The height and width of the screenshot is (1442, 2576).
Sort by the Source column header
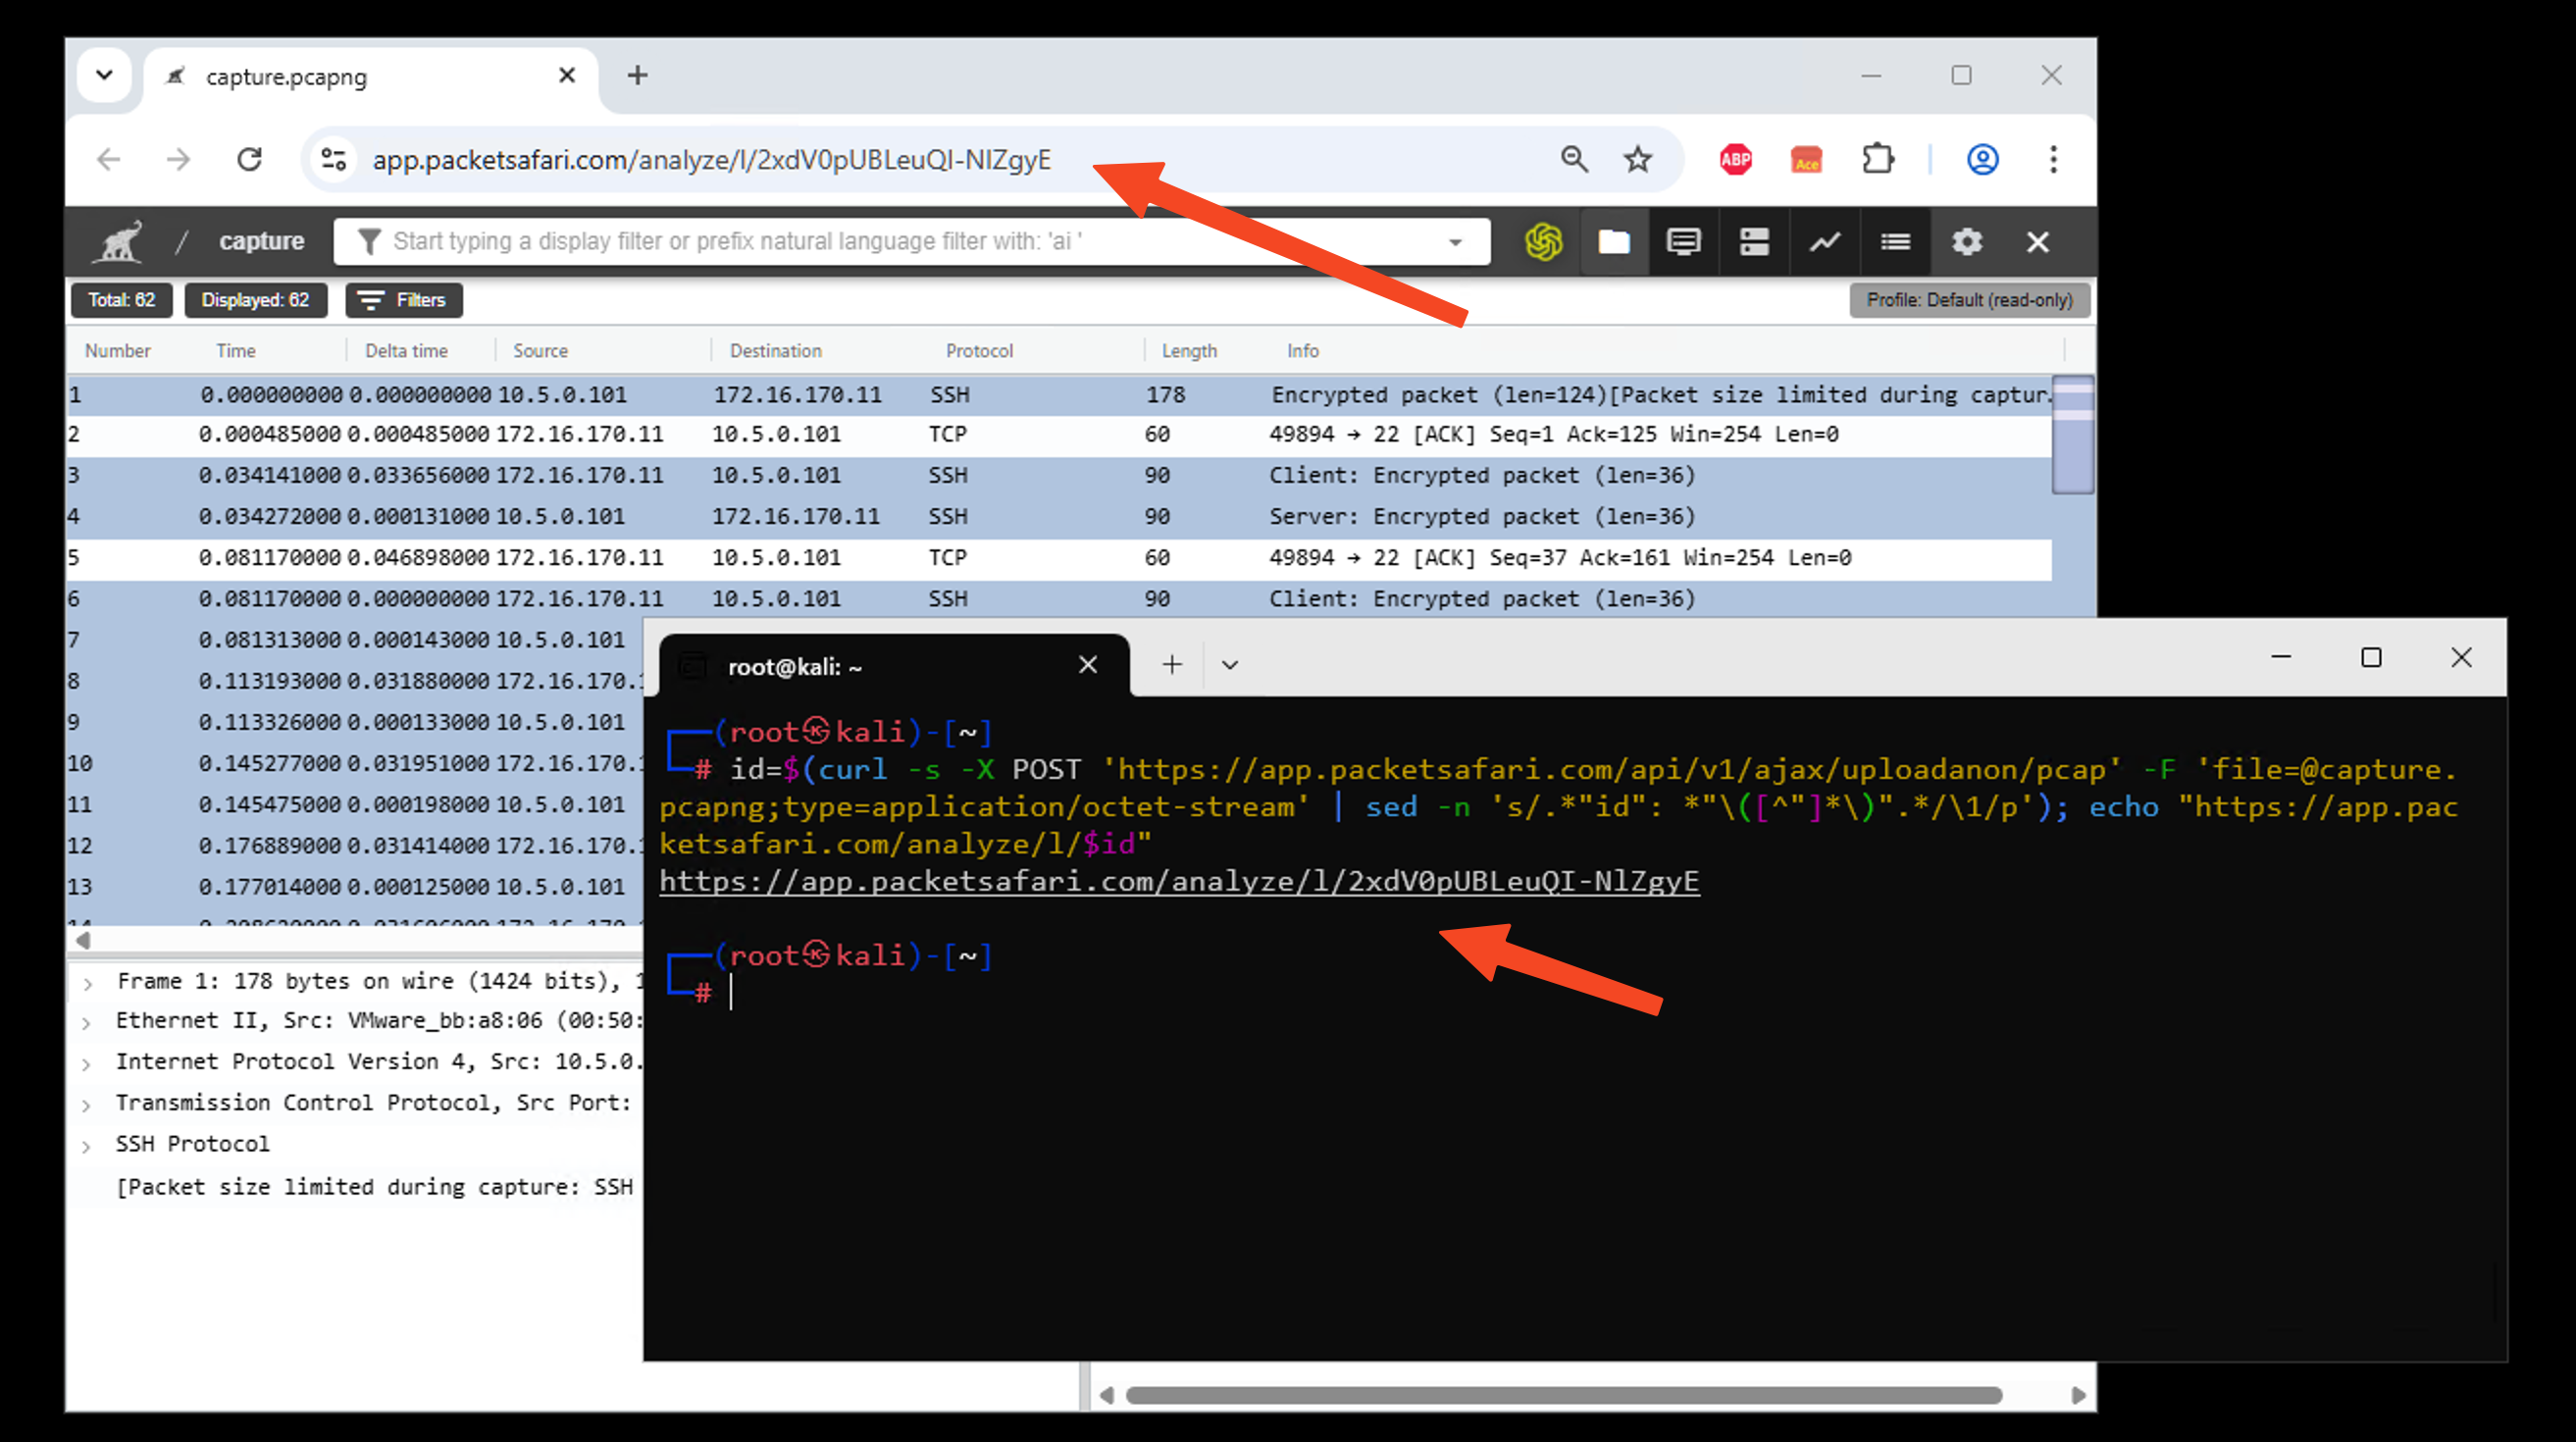pos(540,351)
